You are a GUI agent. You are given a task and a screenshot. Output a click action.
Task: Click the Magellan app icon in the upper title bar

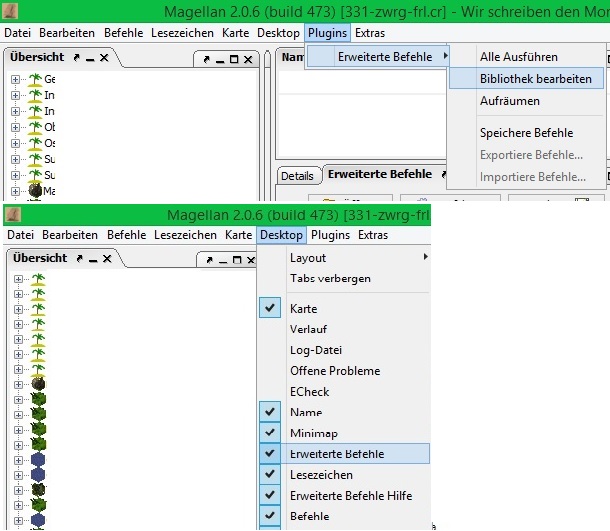(13, 12)
